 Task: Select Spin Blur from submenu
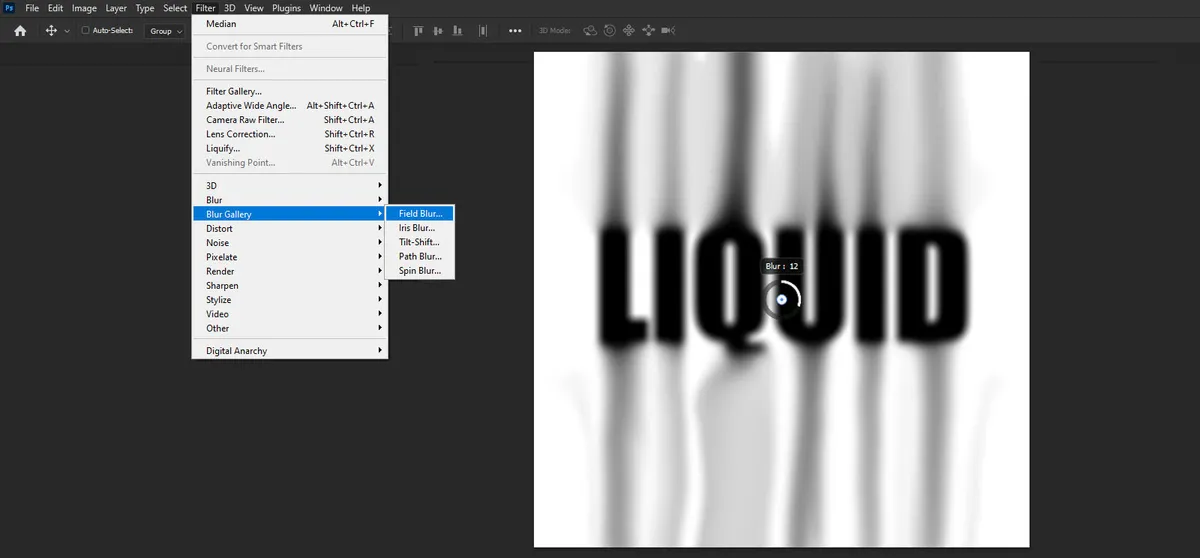pyautogui.click(x=420, y=270)
